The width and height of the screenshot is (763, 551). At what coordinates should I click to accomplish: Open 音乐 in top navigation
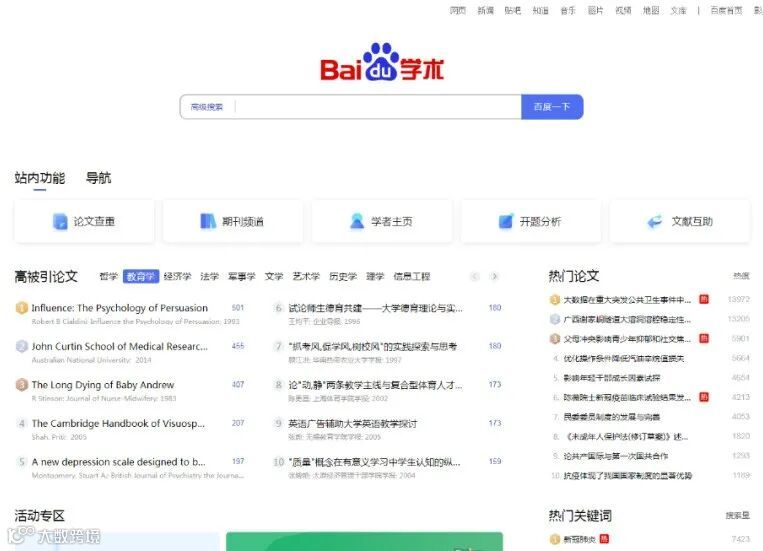coord(567,10)
